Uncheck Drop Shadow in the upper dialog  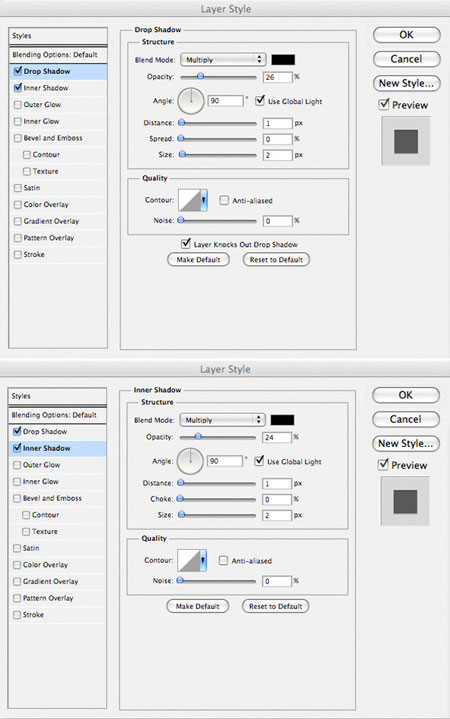click(x=18, y=71)
